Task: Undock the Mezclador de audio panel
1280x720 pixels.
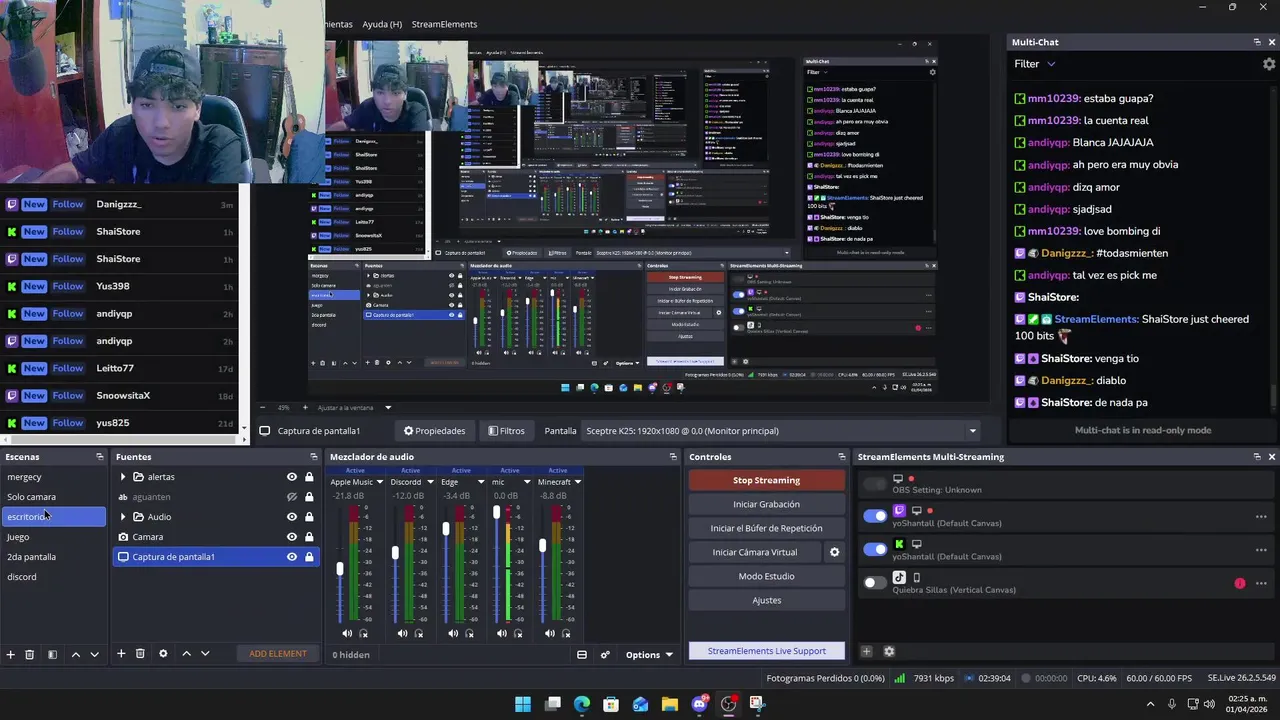Action: (673, 457)
